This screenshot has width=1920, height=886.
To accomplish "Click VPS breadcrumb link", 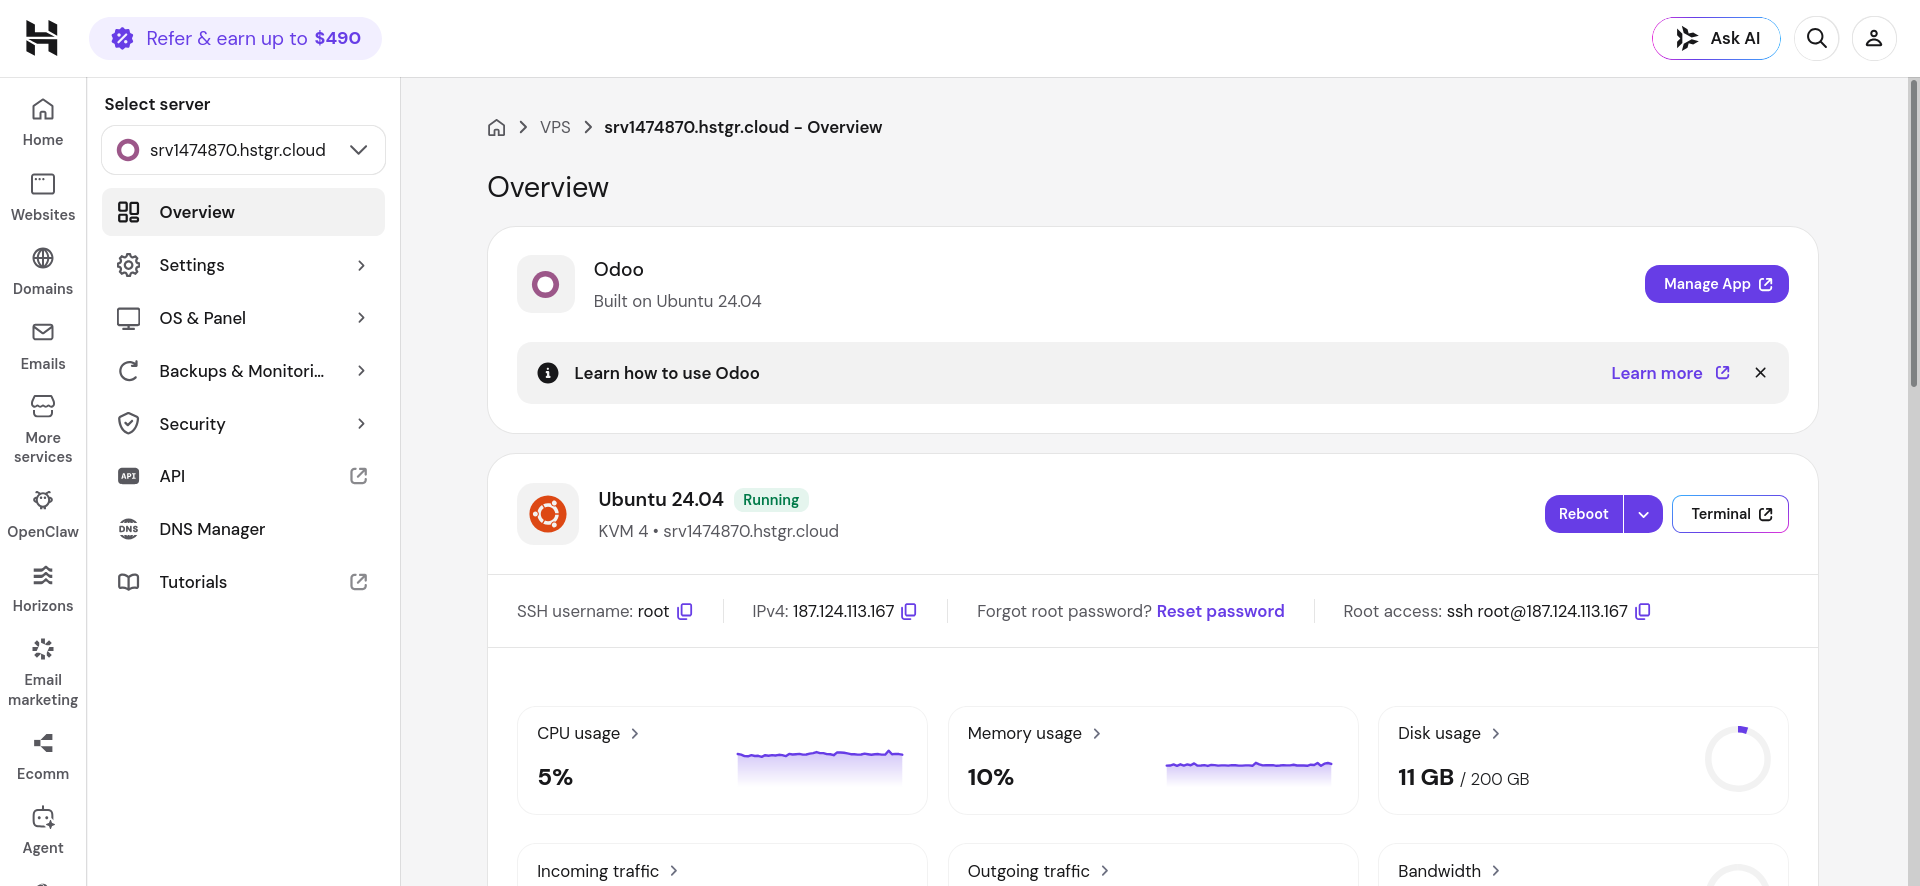I will coord(555,127).
